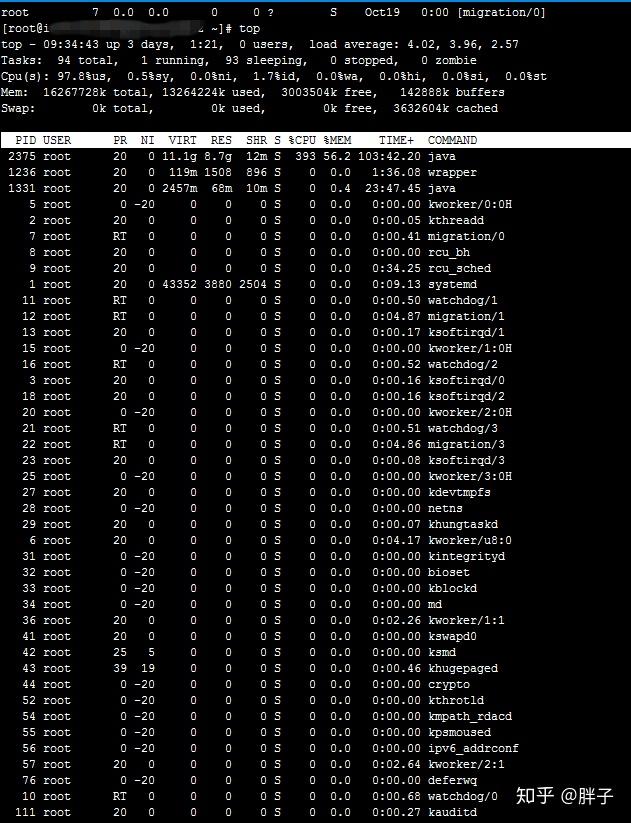
Task: Click the migration/3 process name
Action: coord(466,445)
